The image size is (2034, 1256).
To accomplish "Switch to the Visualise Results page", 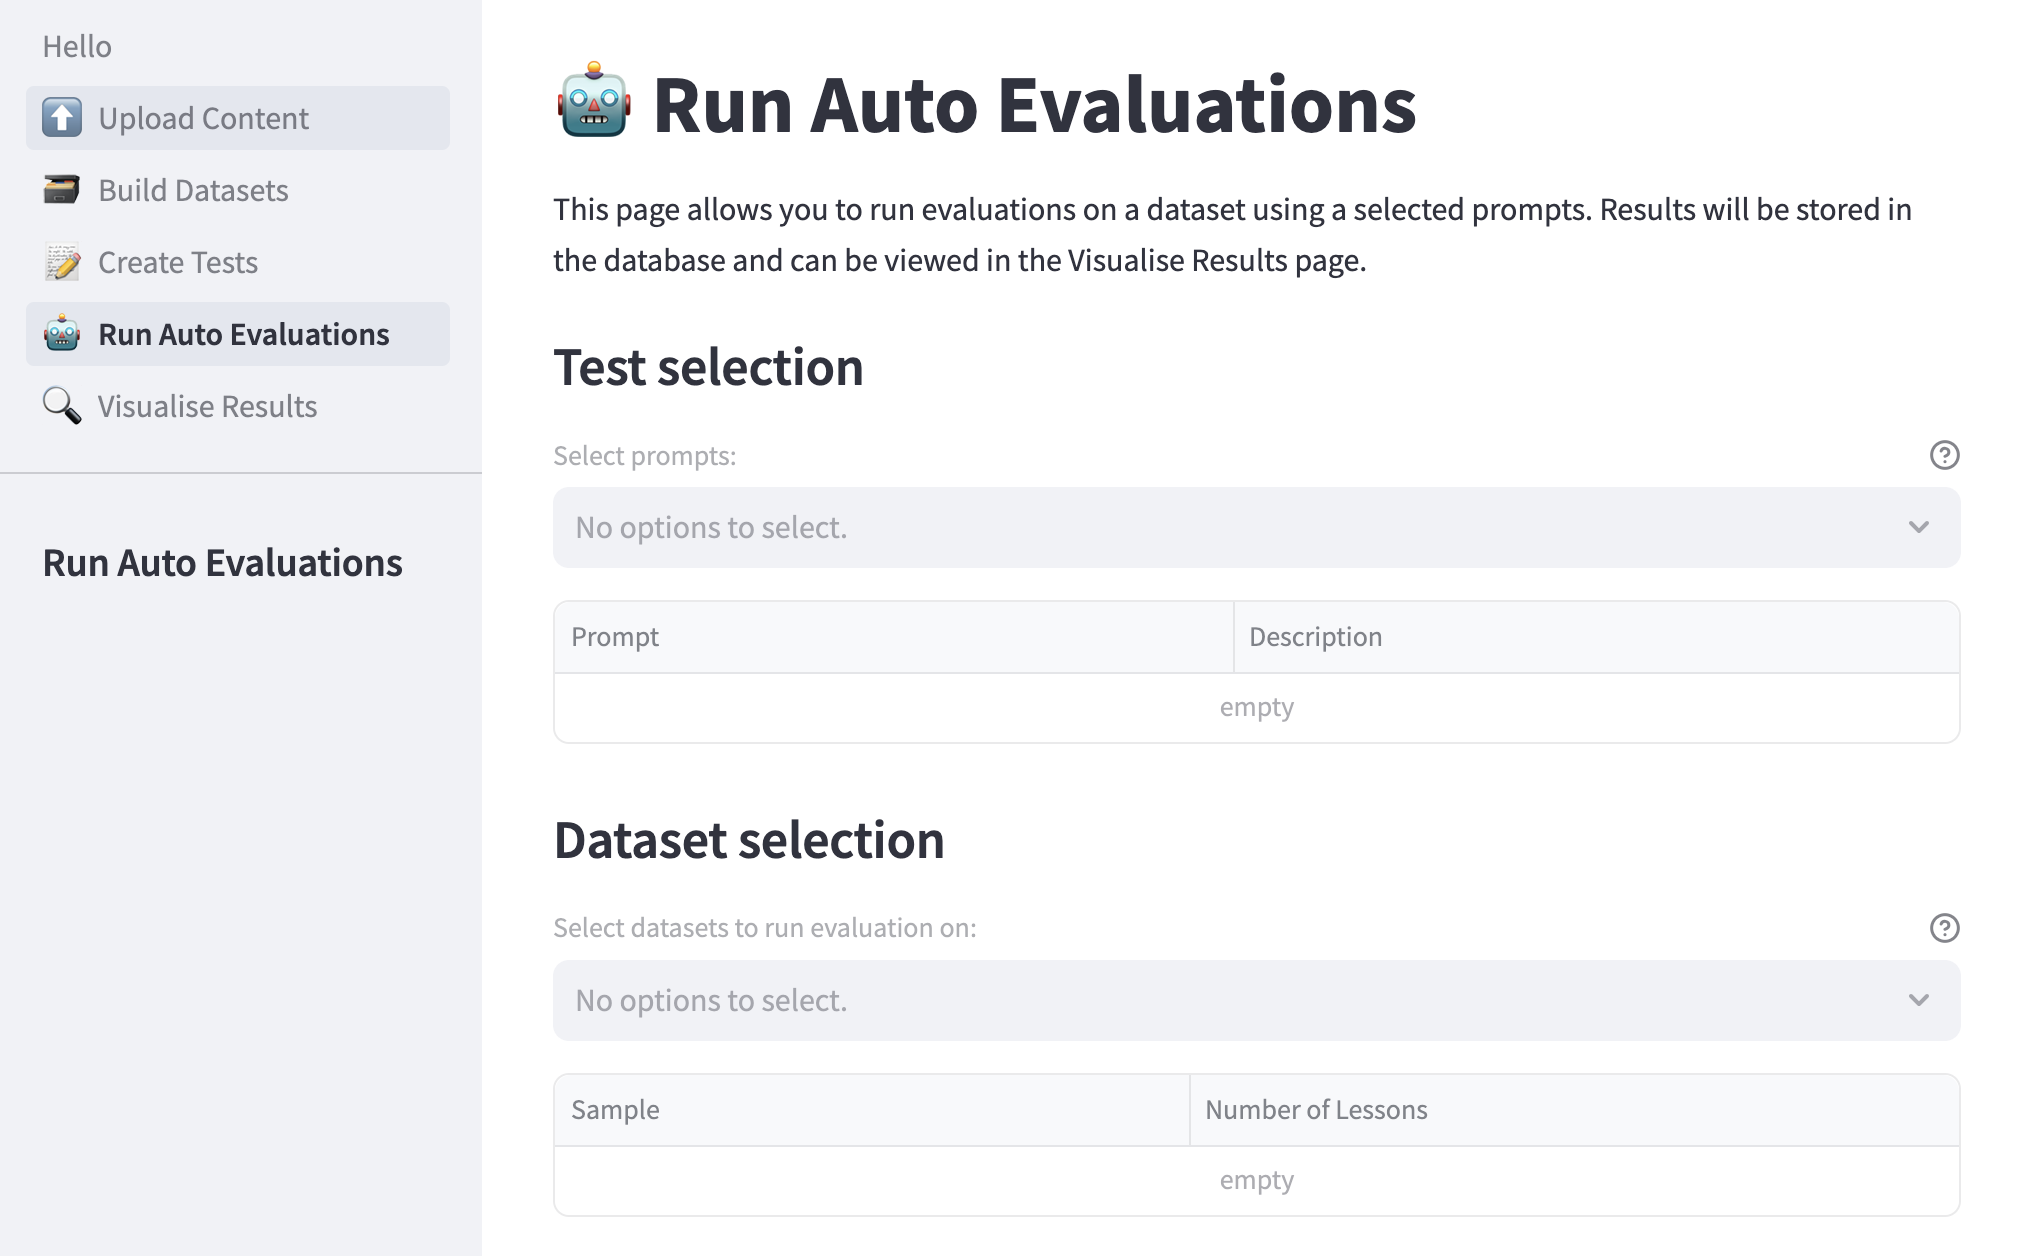I will (x=207, y=406).
